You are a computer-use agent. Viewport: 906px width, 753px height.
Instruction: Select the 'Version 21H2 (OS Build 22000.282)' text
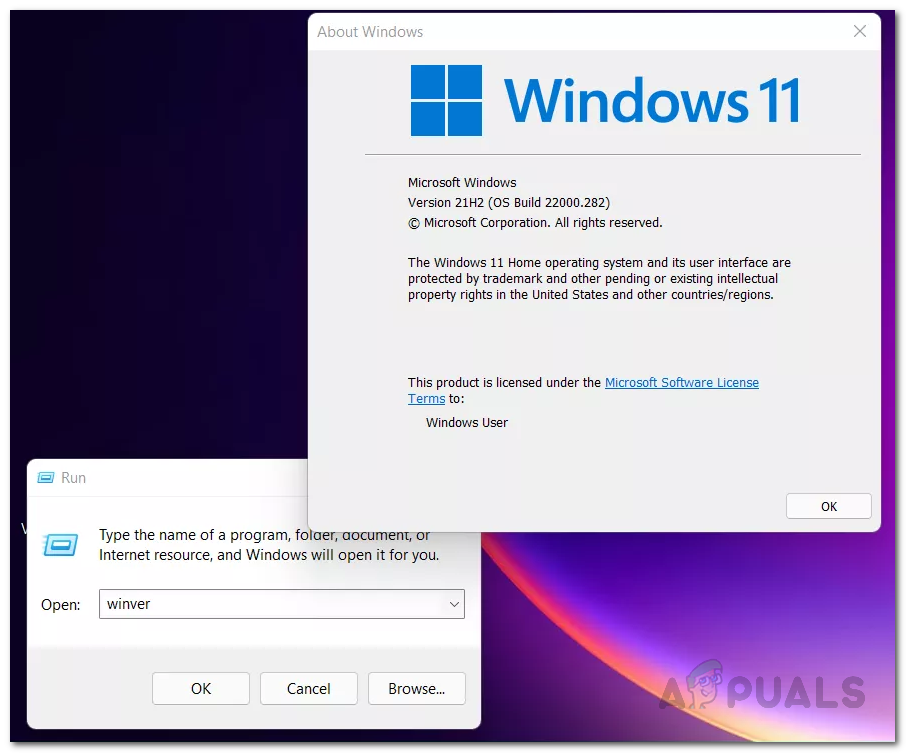pos(508,202)
